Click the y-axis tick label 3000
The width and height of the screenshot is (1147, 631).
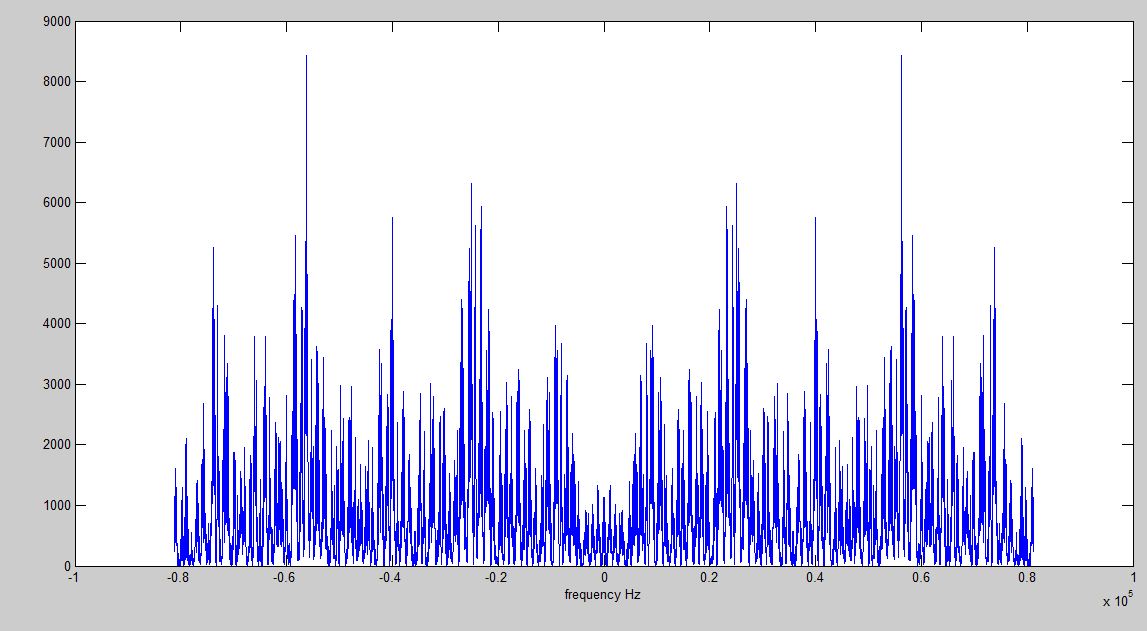click(x=57, y=385)
